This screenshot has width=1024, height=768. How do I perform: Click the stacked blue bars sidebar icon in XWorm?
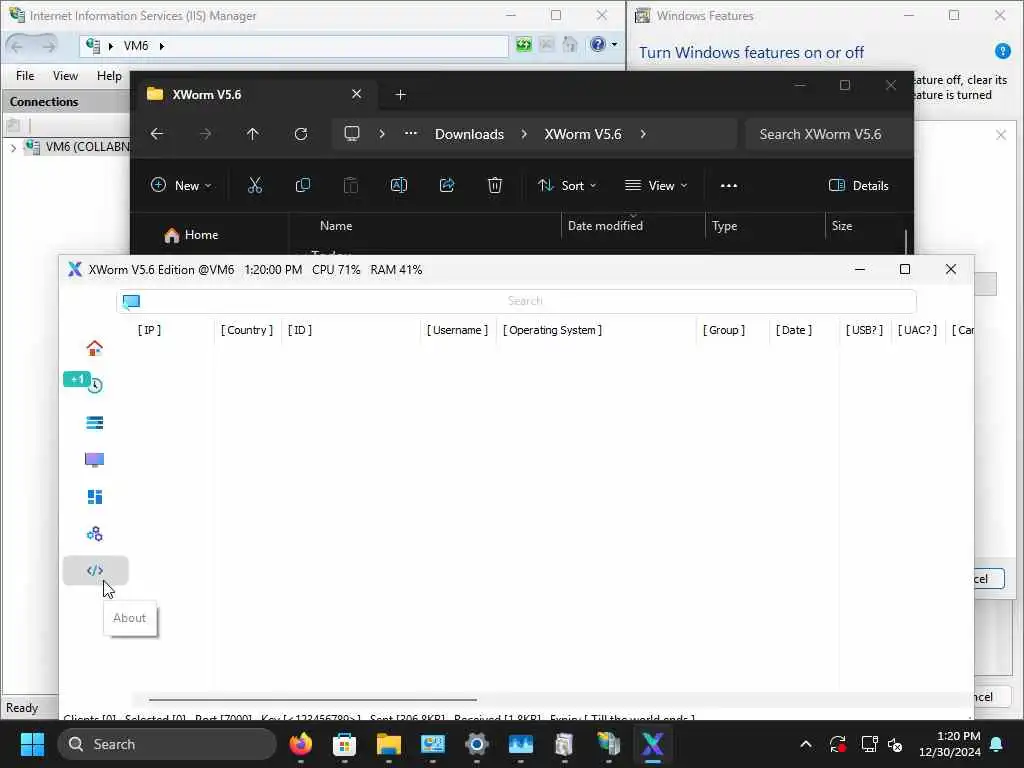(x=95, y=423)
